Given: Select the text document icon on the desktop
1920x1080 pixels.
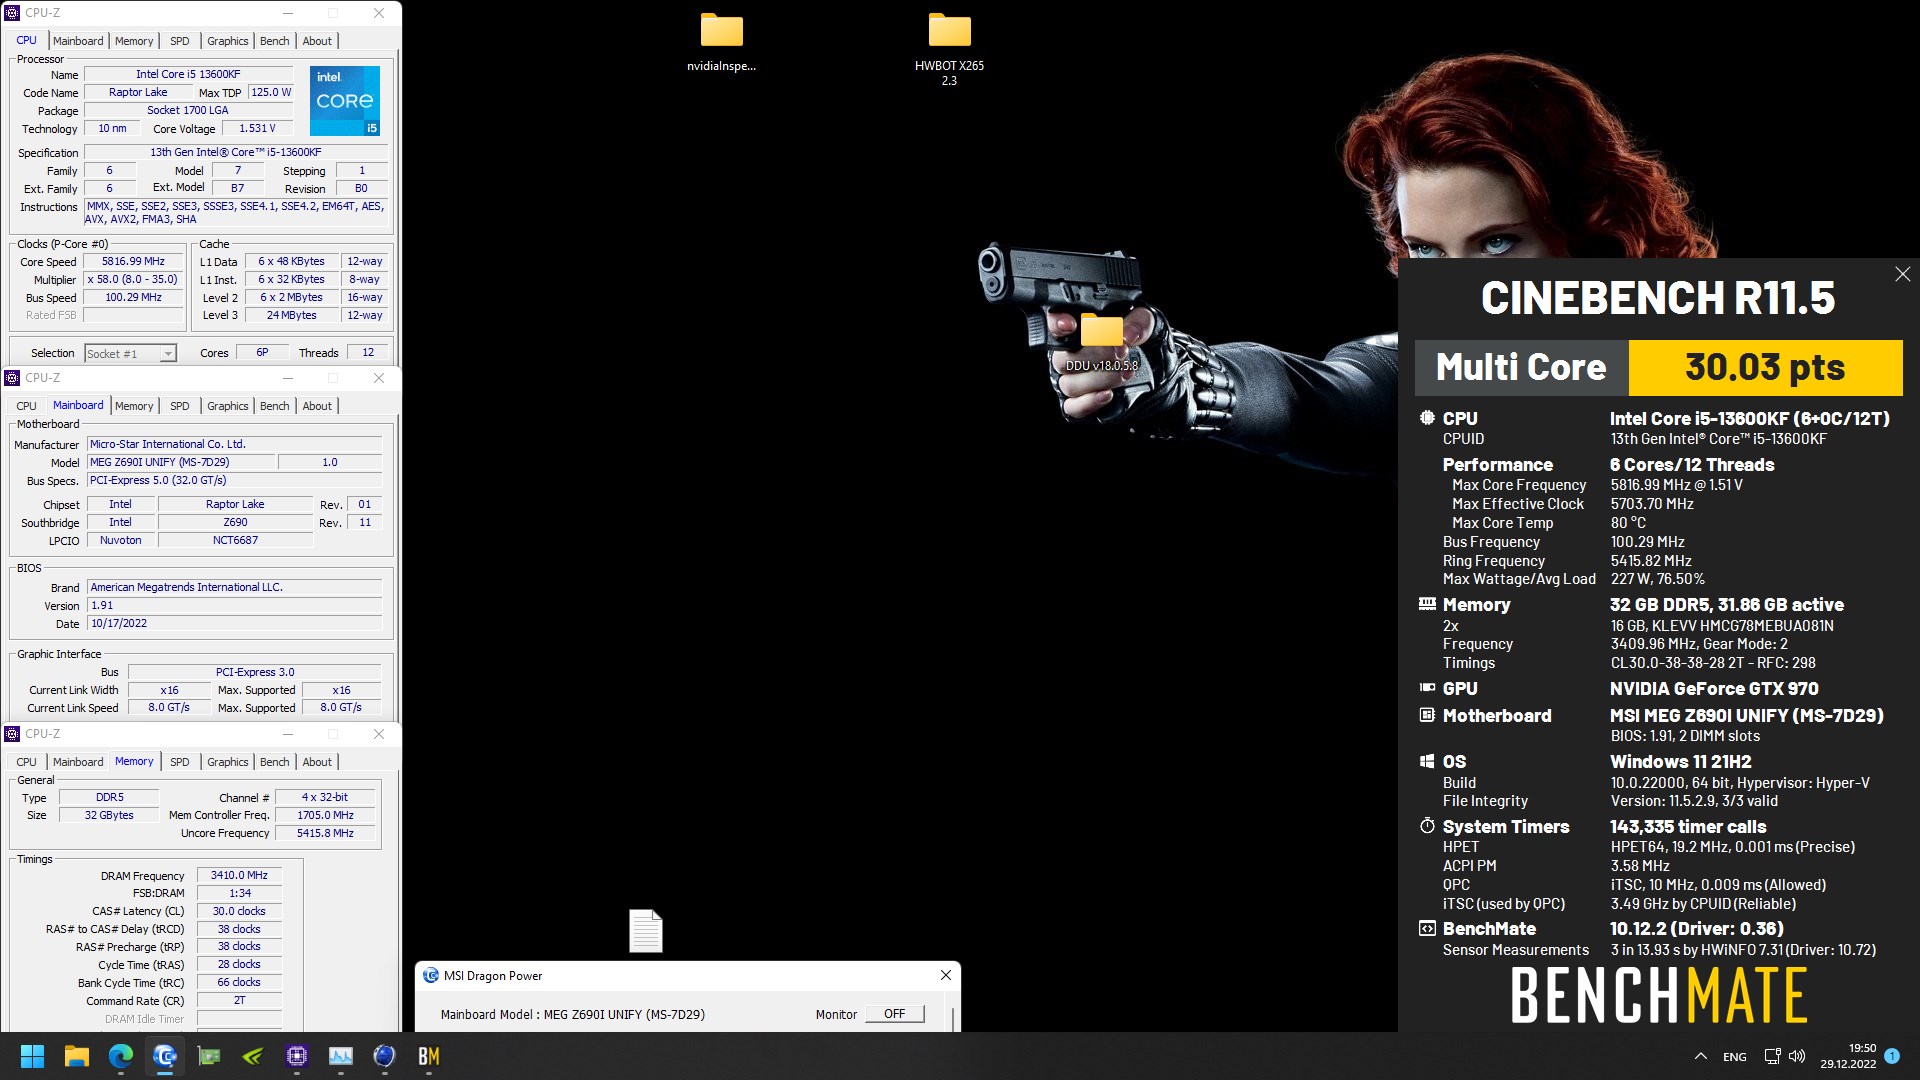Looking at the screenshot, I should pyautogui.click(x=645, y=930).
